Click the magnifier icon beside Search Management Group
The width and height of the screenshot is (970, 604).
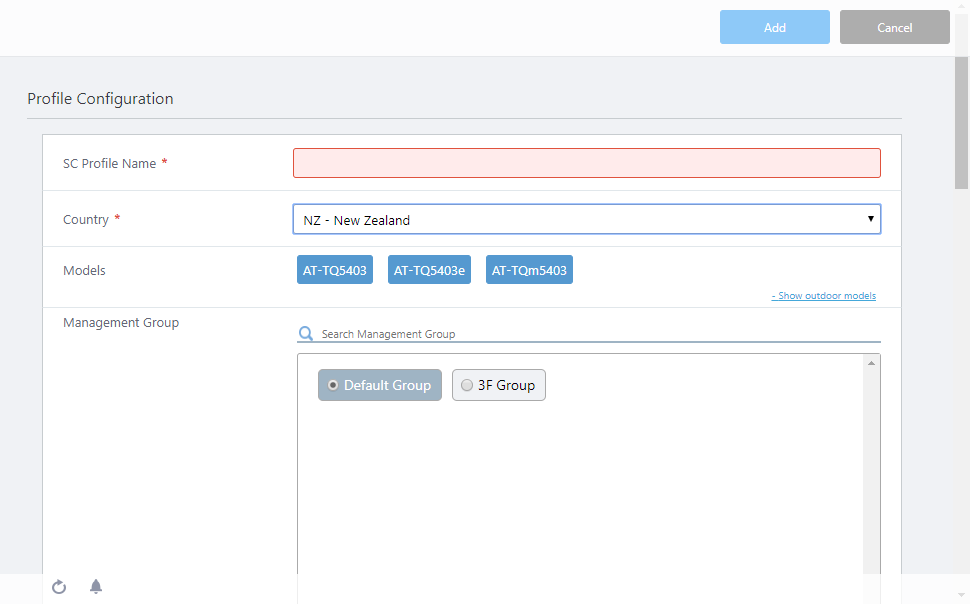(x=306, y=334)
